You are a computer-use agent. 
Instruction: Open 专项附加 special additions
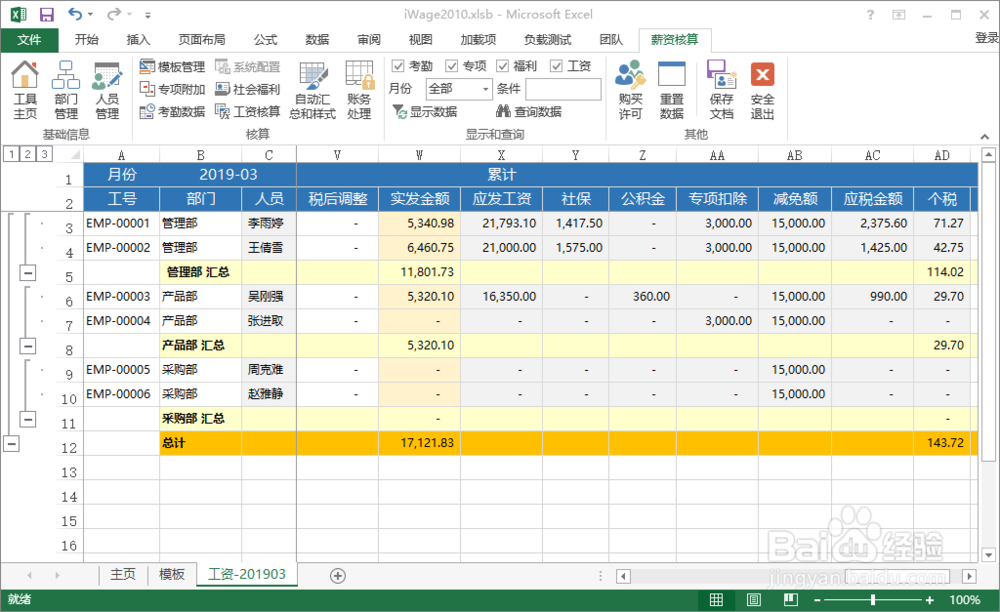[x=172, y=89]
